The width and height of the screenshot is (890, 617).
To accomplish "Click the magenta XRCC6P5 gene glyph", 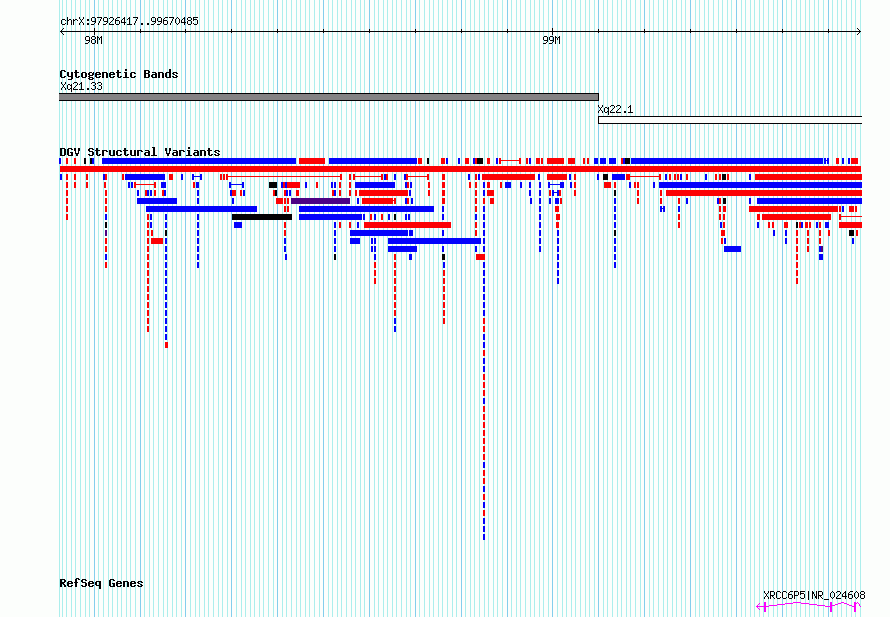I will click(808, 607).
